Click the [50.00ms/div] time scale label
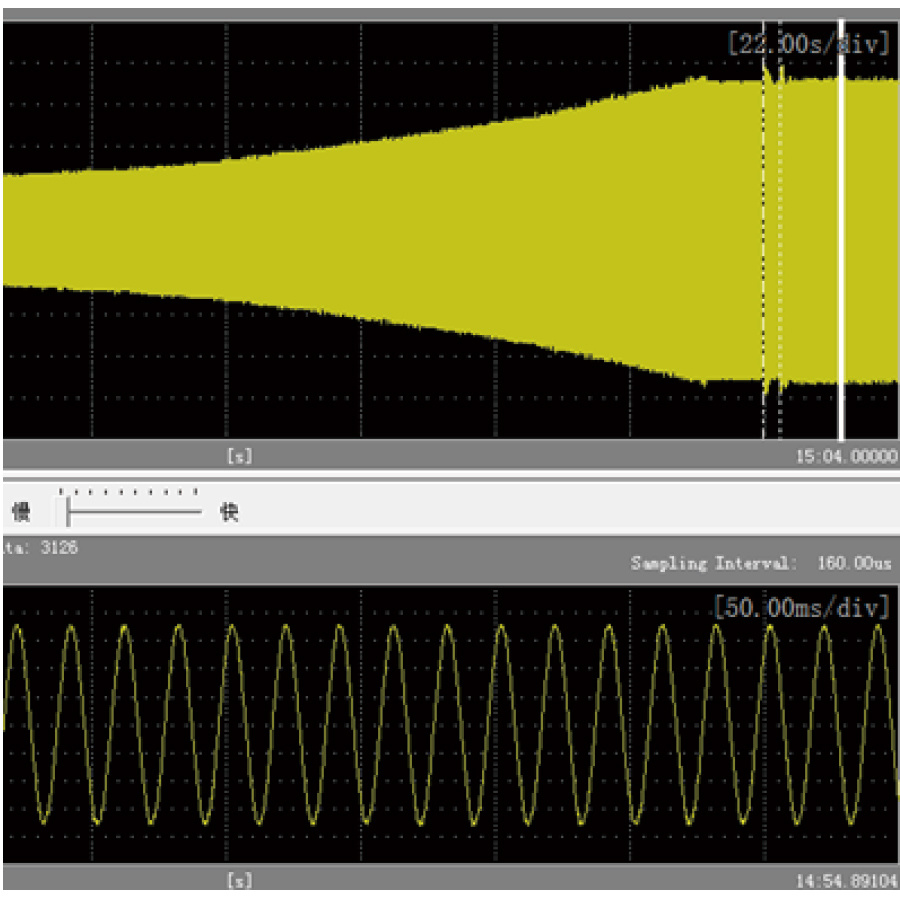 (801, 607)
